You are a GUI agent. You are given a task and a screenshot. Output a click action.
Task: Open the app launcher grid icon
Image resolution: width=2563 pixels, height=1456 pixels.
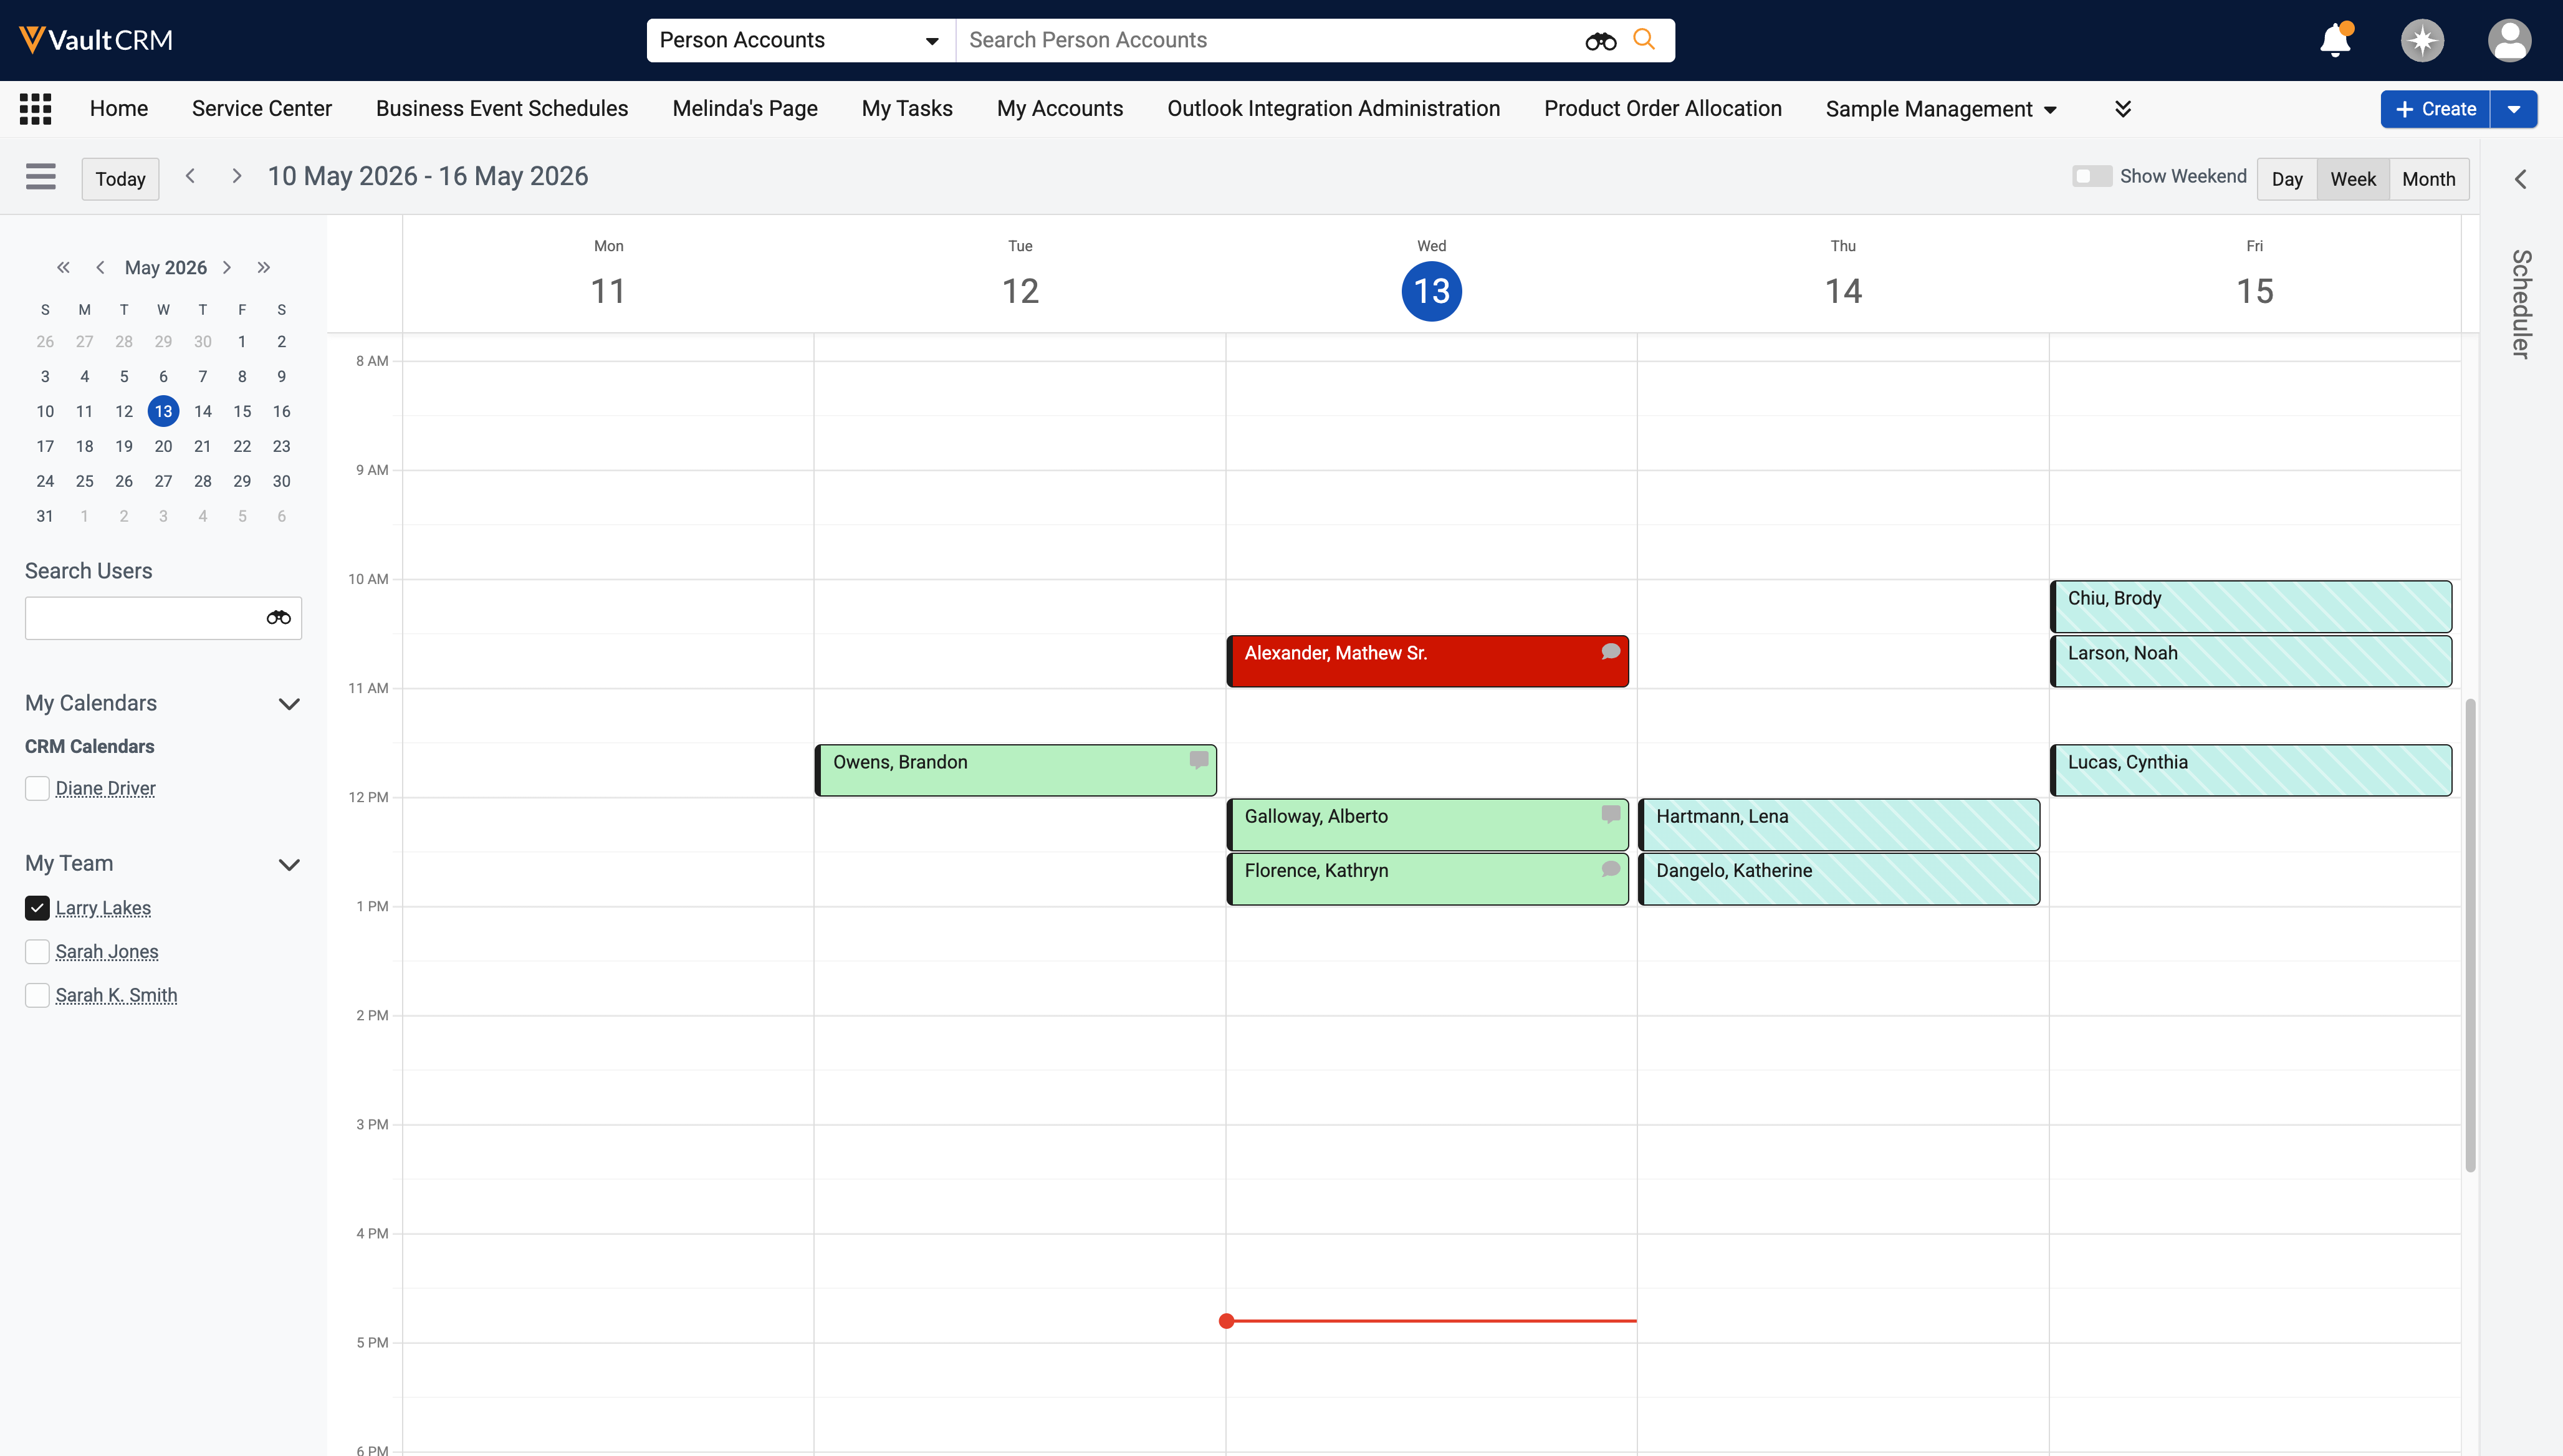pyautogui.click(x=35, y=109)
